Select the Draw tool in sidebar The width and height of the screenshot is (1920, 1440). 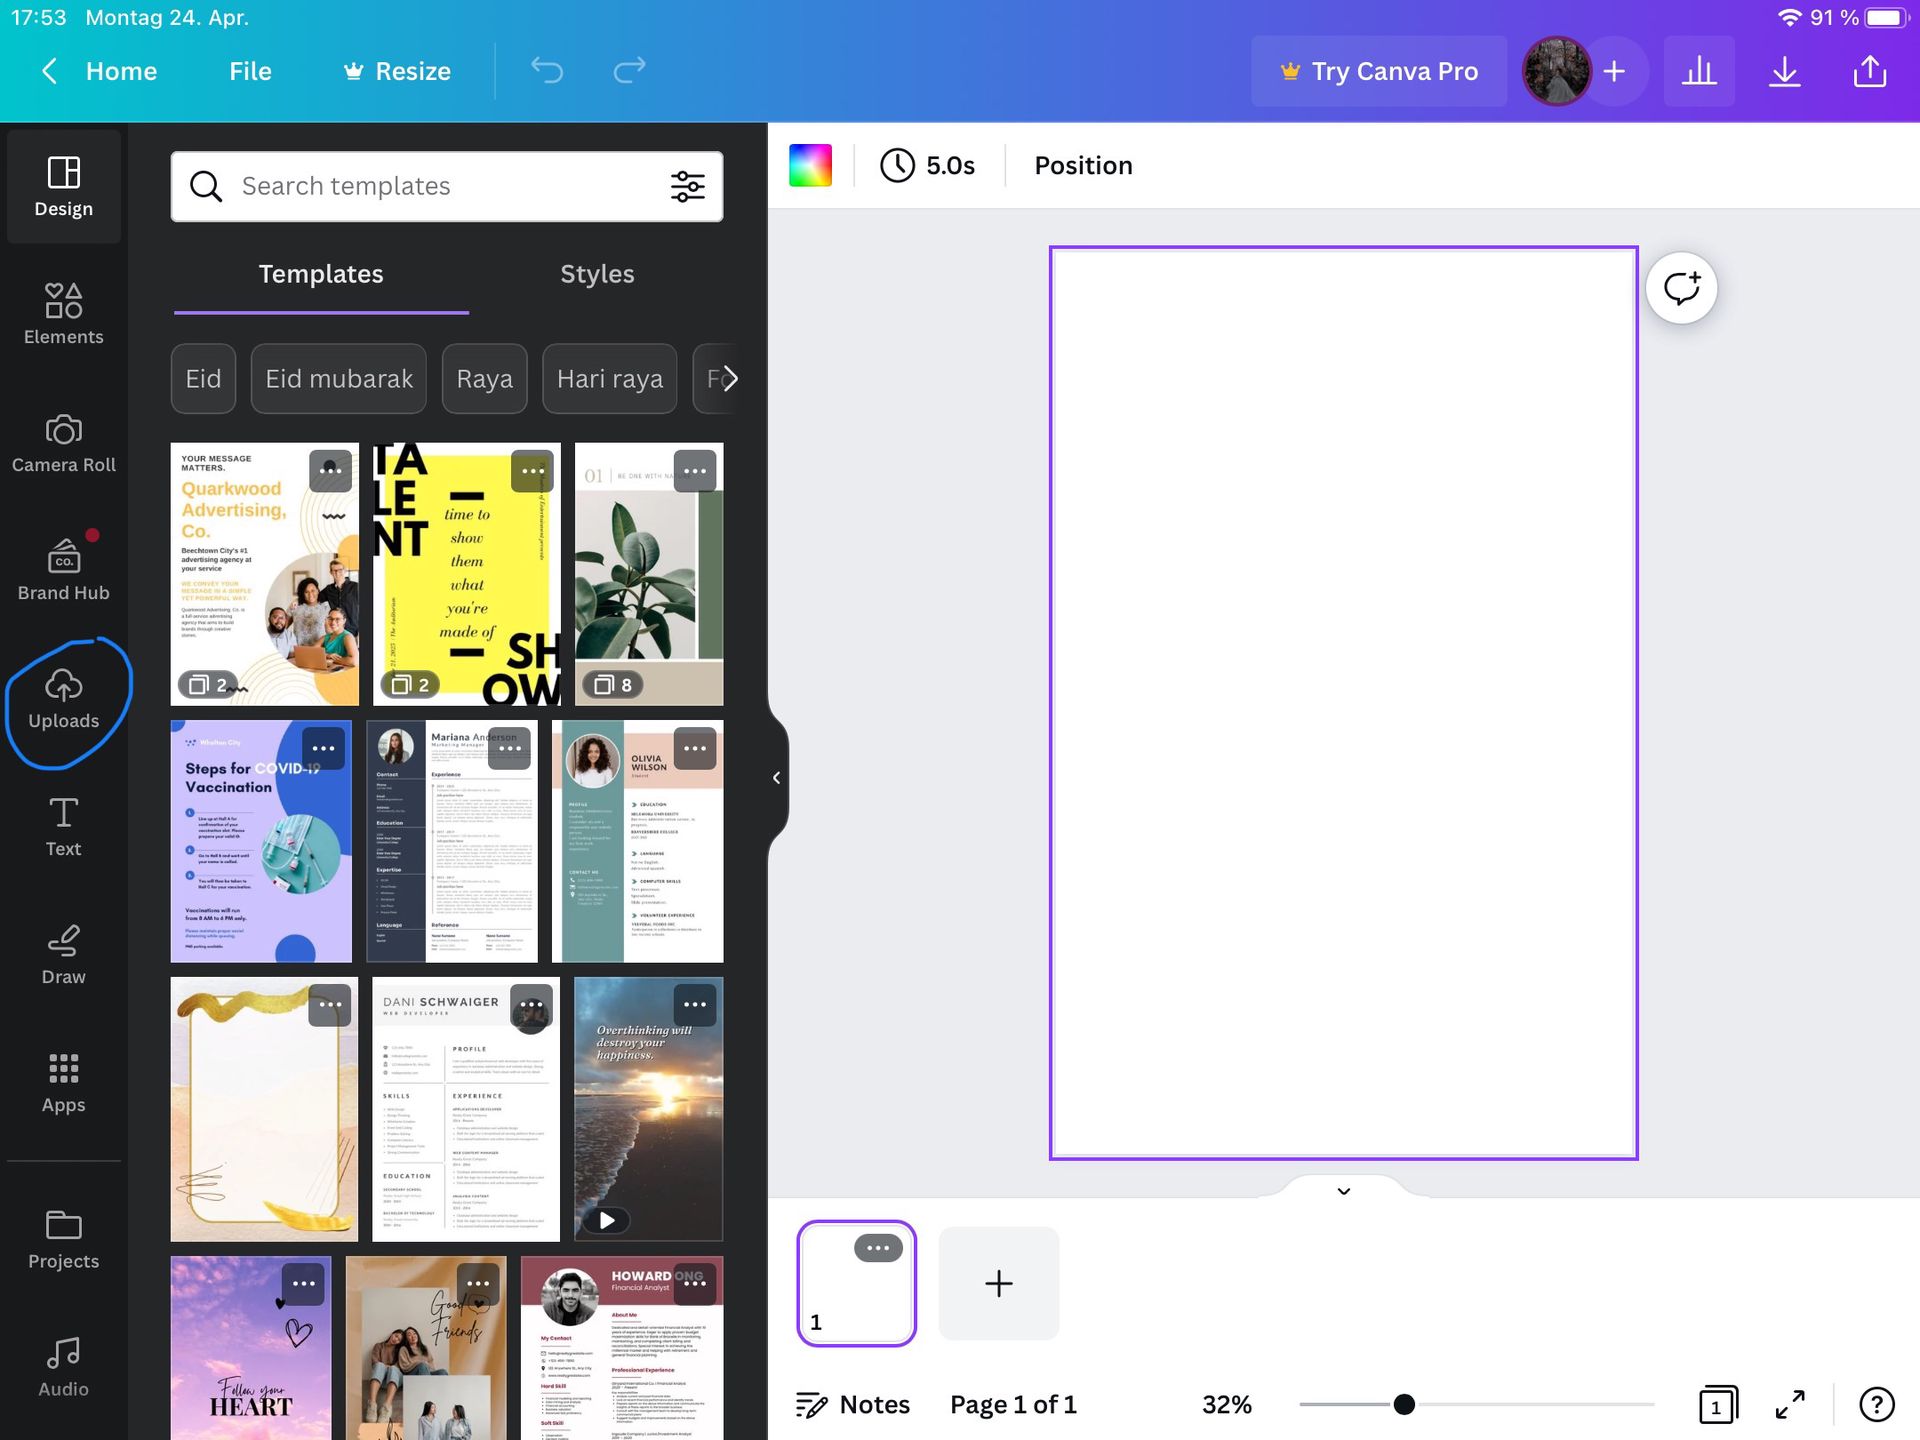click(63, 955)
